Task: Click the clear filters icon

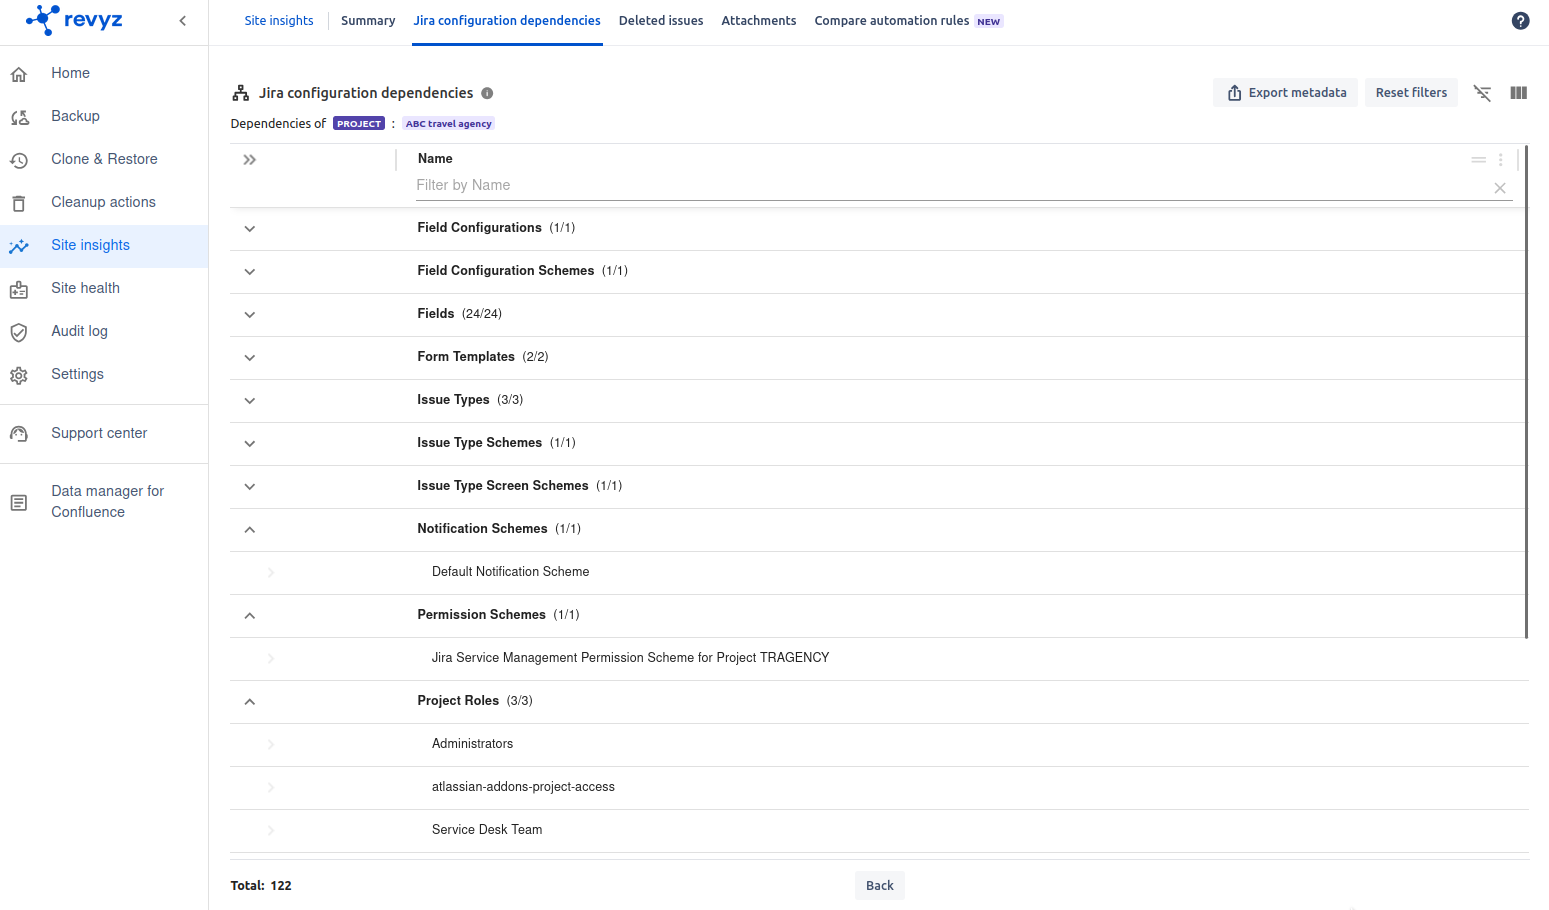Action: pos(1482,93)
